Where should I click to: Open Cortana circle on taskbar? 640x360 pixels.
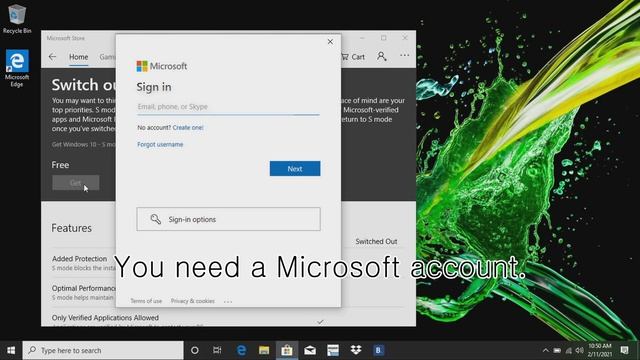pos(195,350)
